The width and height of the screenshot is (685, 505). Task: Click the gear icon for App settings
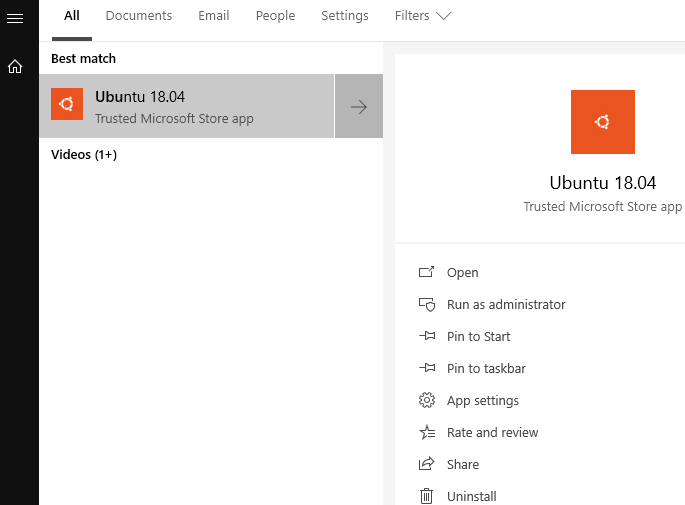[x=427, y=400]
